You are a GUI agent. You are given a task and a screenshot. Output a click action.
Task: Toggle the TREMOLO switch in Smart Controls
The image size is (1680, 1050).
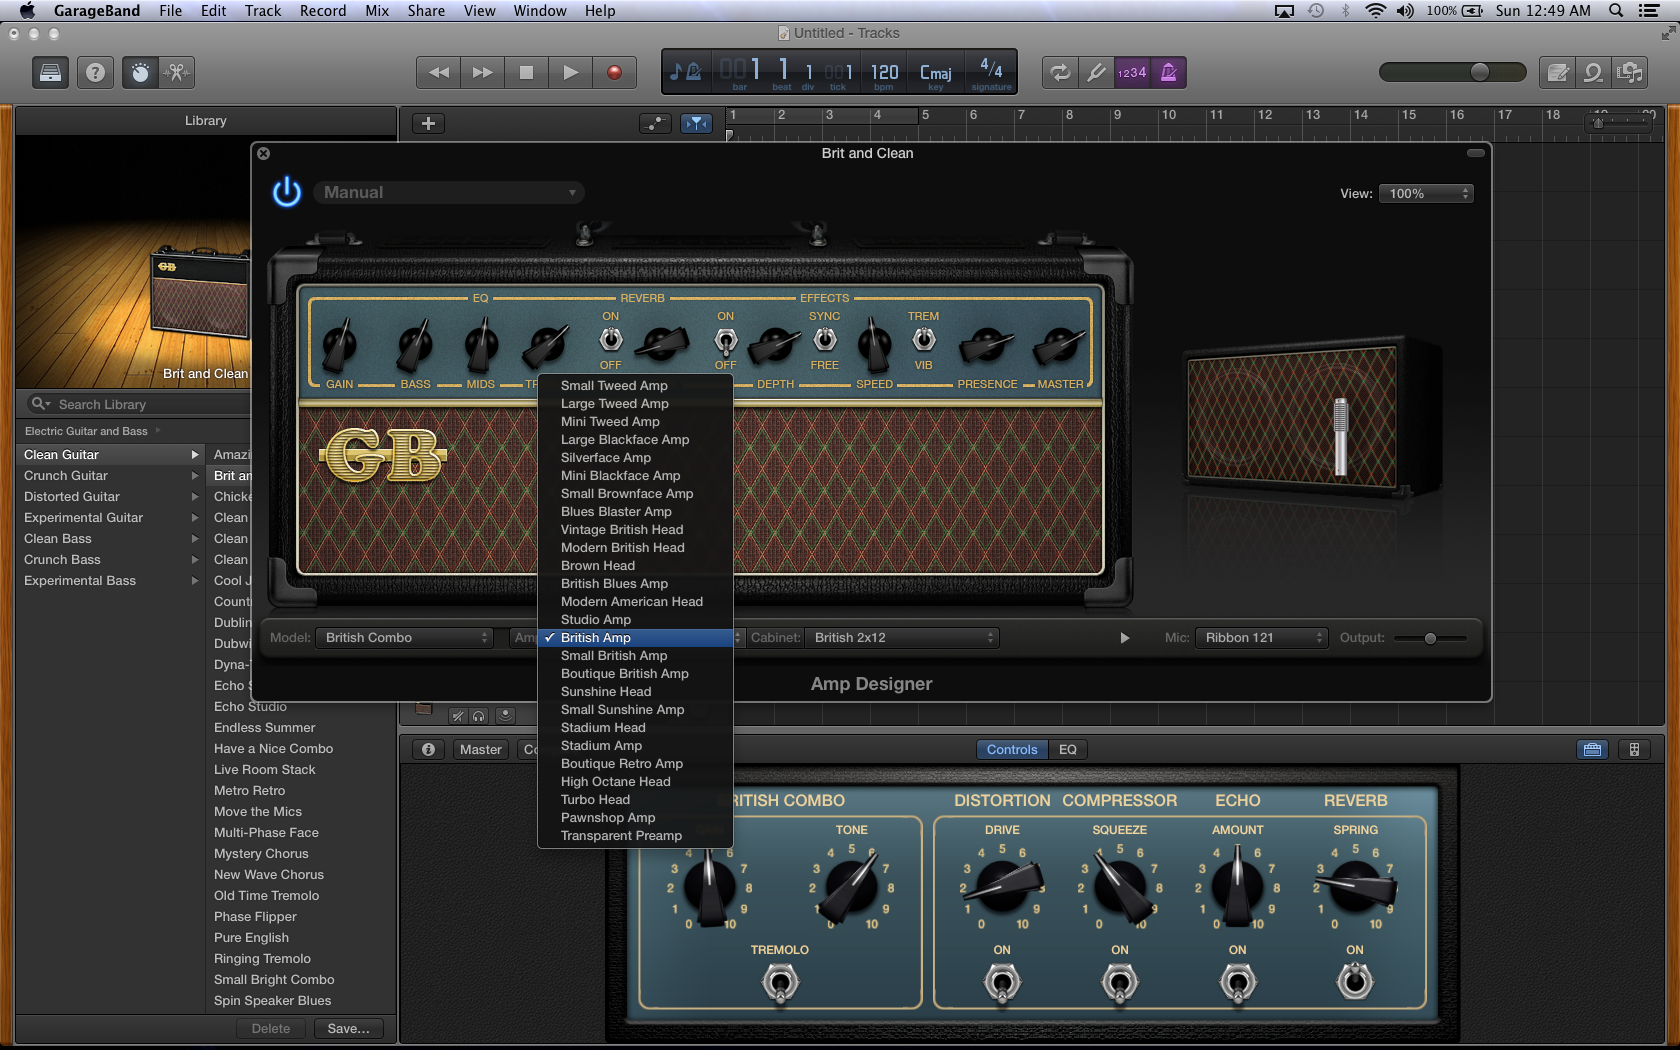(780, 983)
